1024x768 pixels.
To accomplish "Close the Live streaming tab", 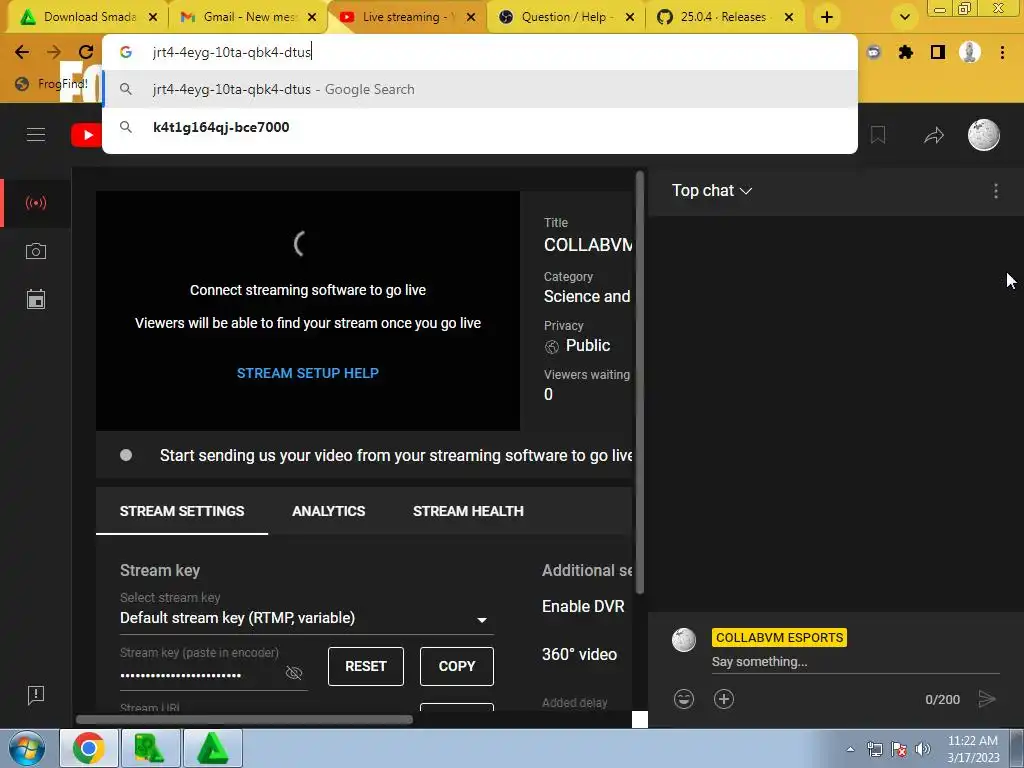I will click(x=470, y=18).
